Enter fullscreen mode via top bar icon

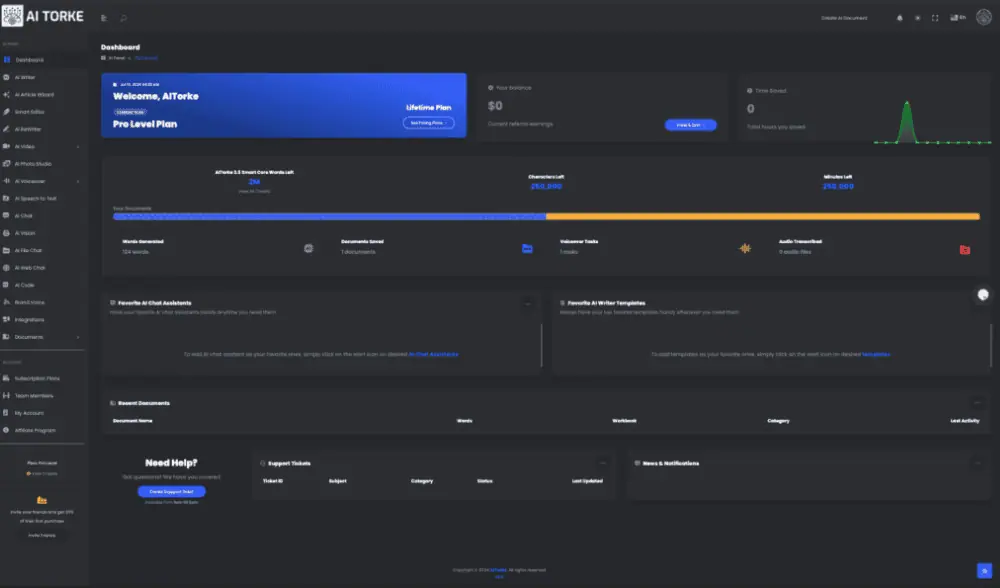pyautogui.click(x=935, y=18)
